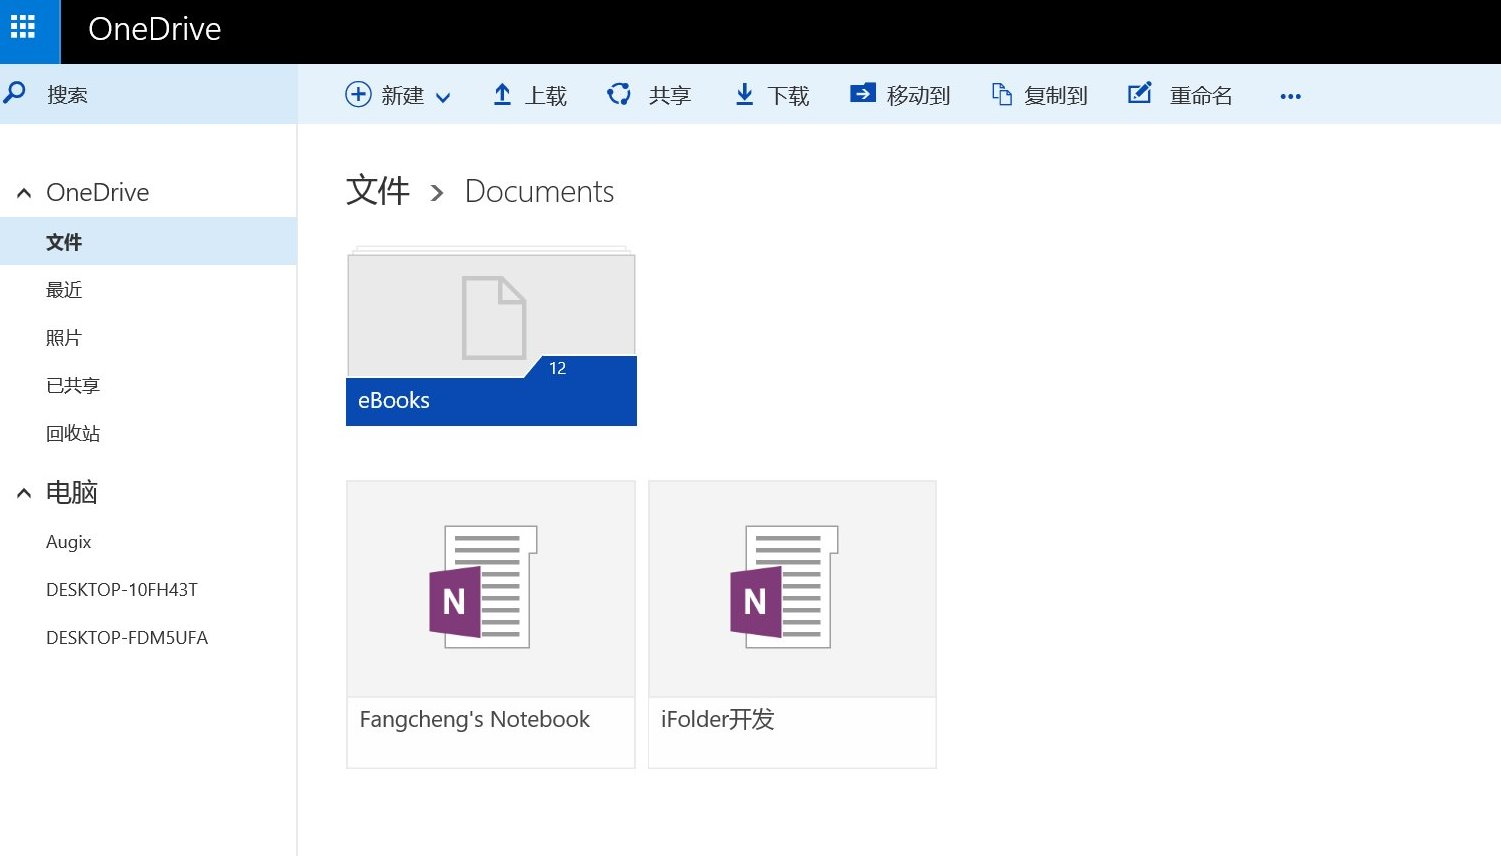This screenshot has height=856, width=1501.
Task: Click the 复制到 copy icon
Action: [1001, 94]
